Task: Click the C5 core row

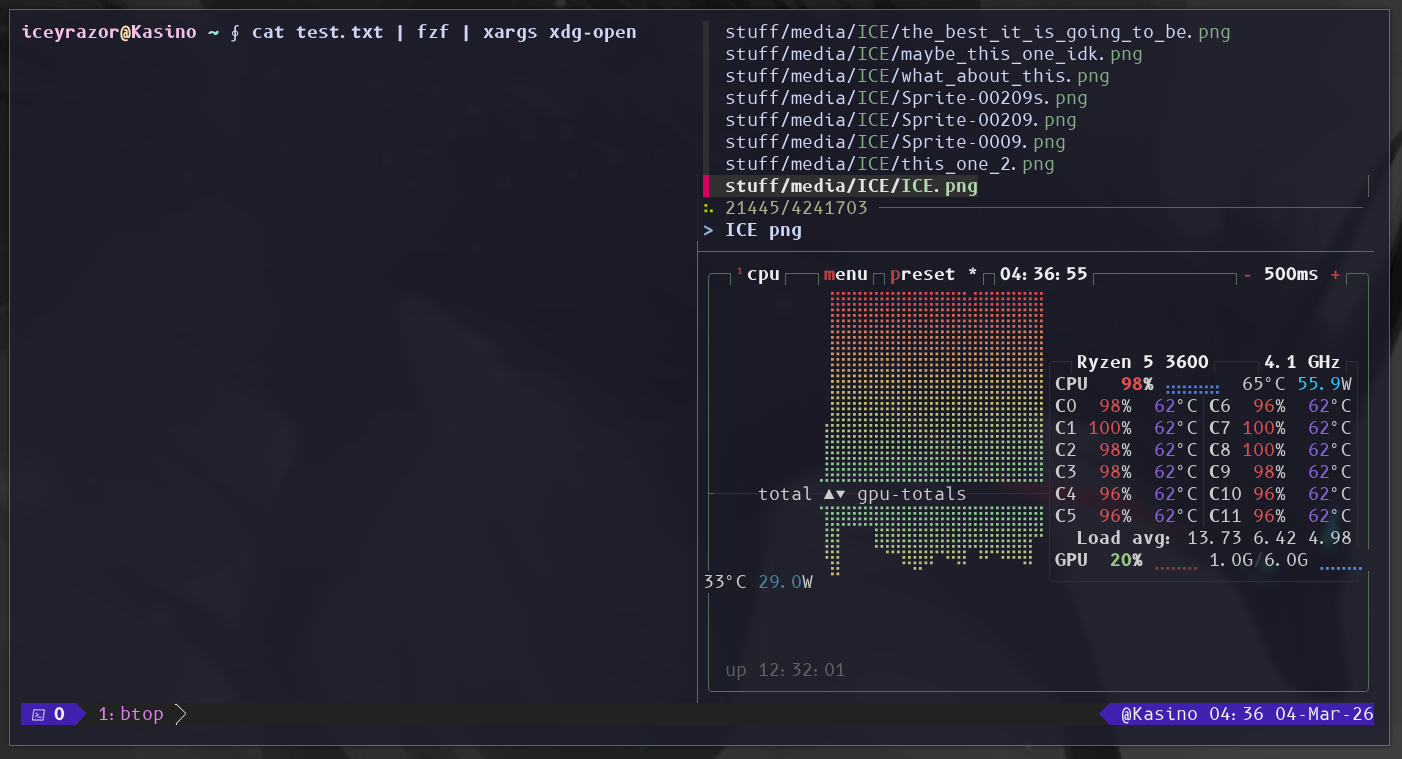Action: (x=1126, y=516)
